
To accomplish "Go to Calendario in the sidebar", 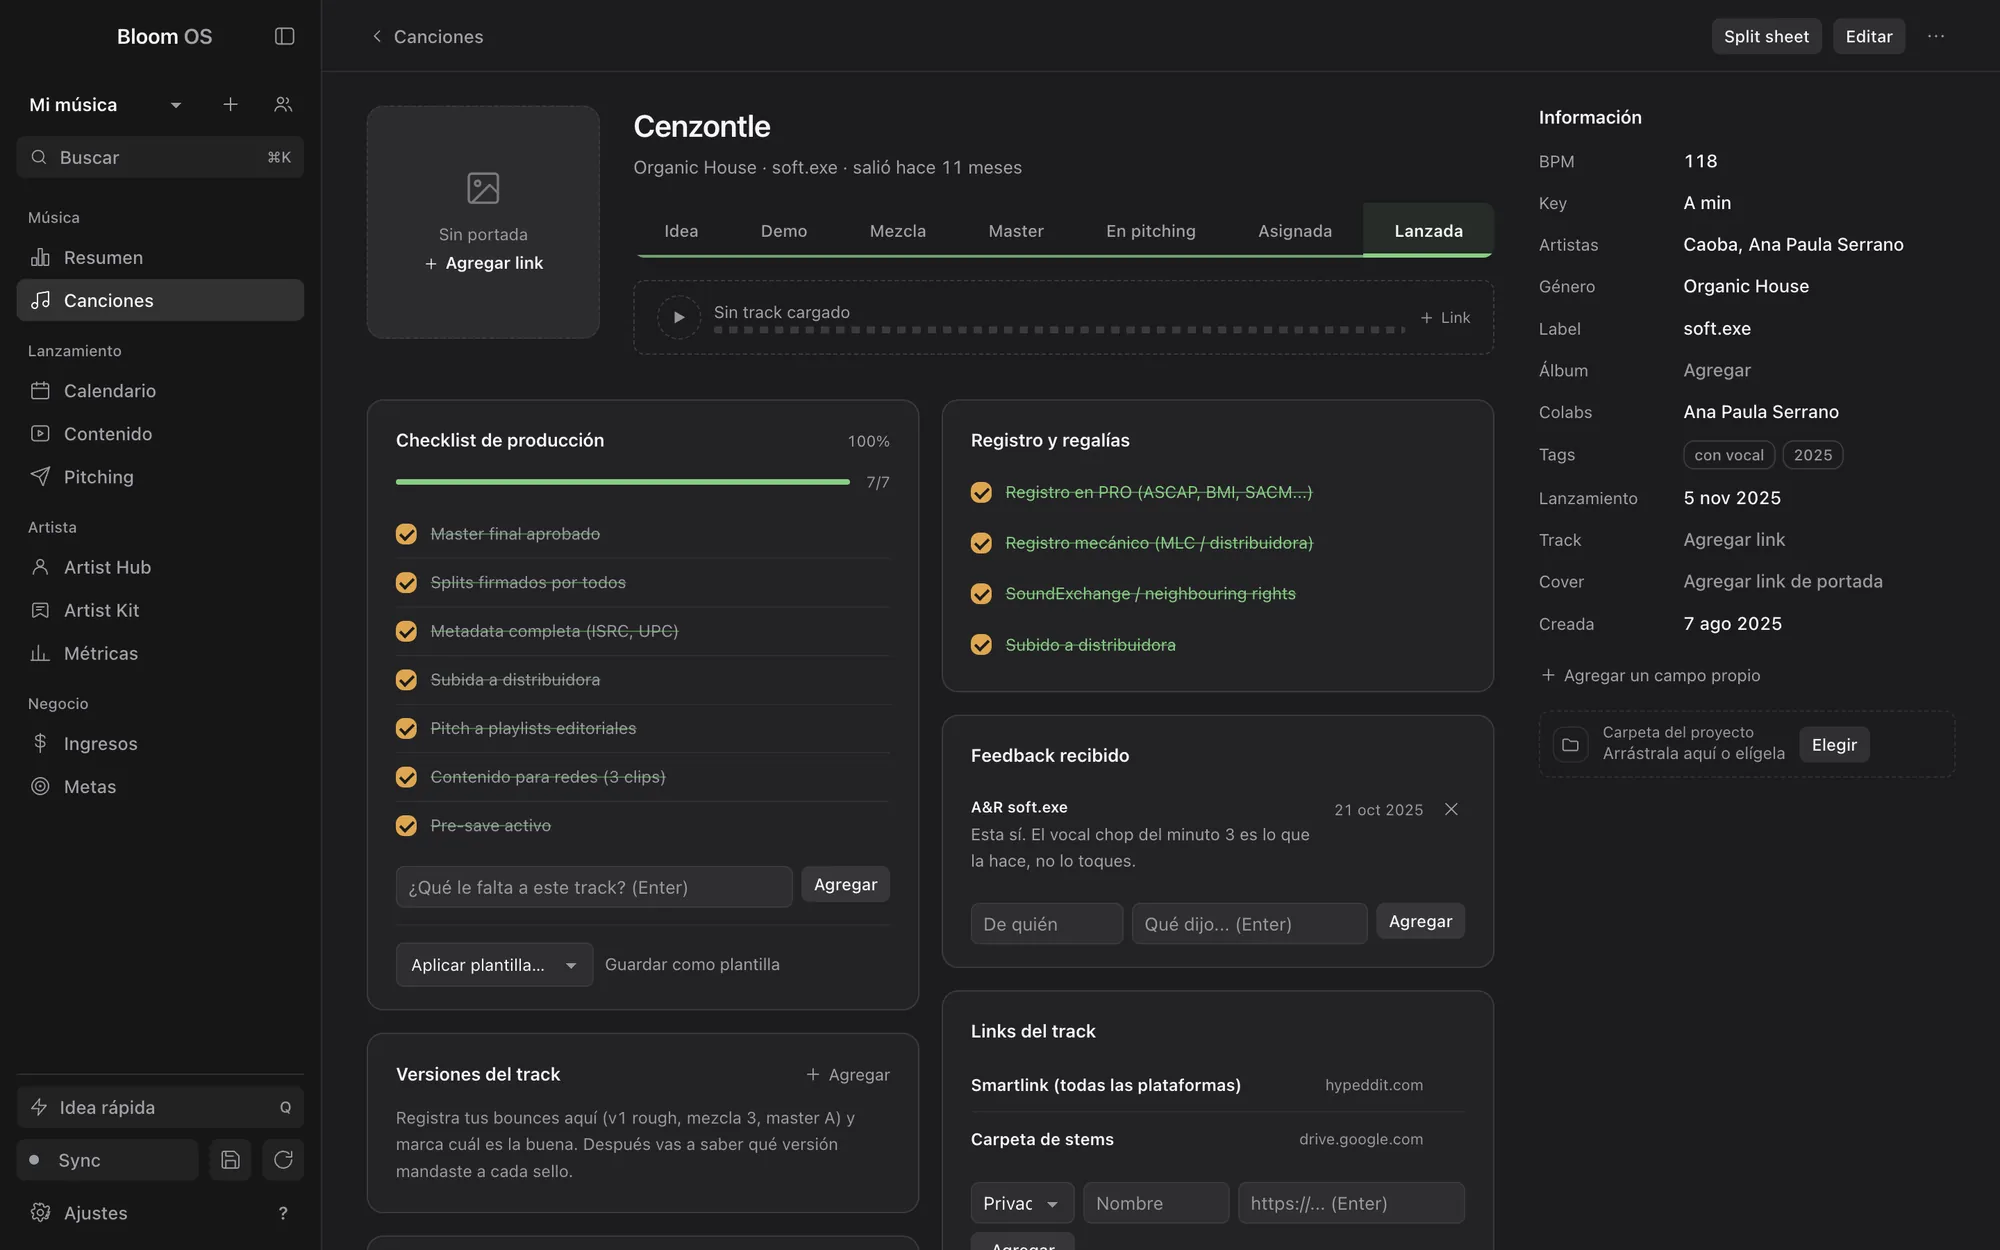I will click(160, 390).
